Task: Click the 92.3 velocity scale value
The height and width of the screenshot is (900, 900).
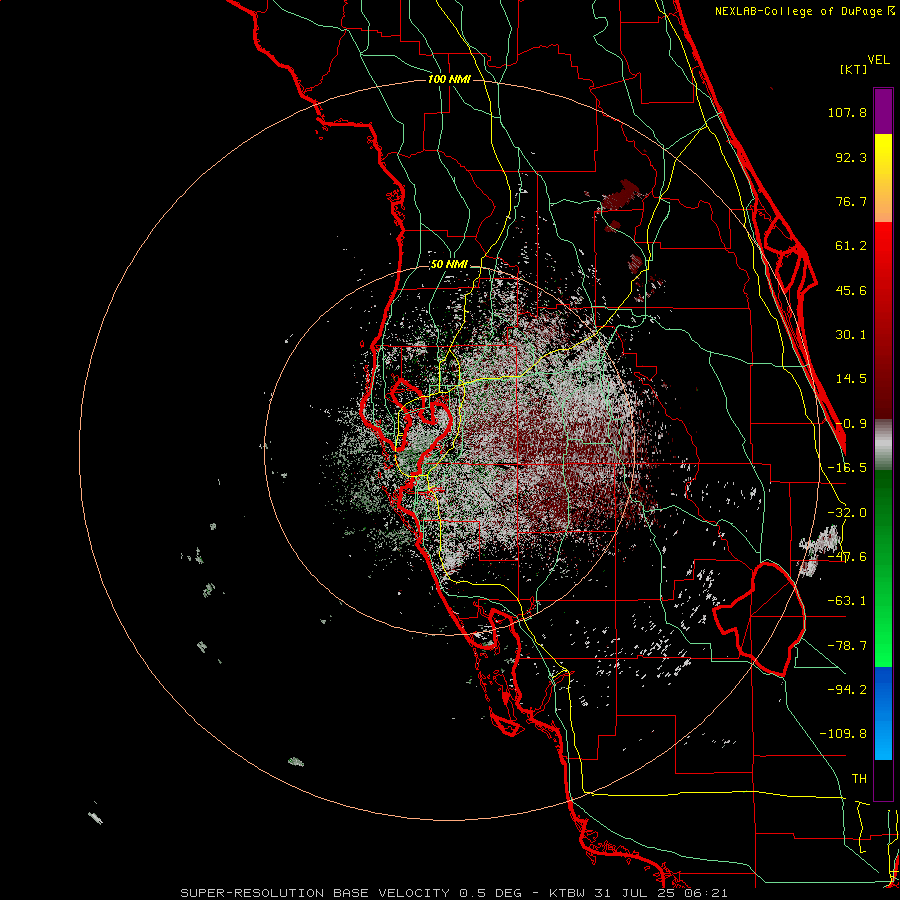Action: [x=851, y=157]
